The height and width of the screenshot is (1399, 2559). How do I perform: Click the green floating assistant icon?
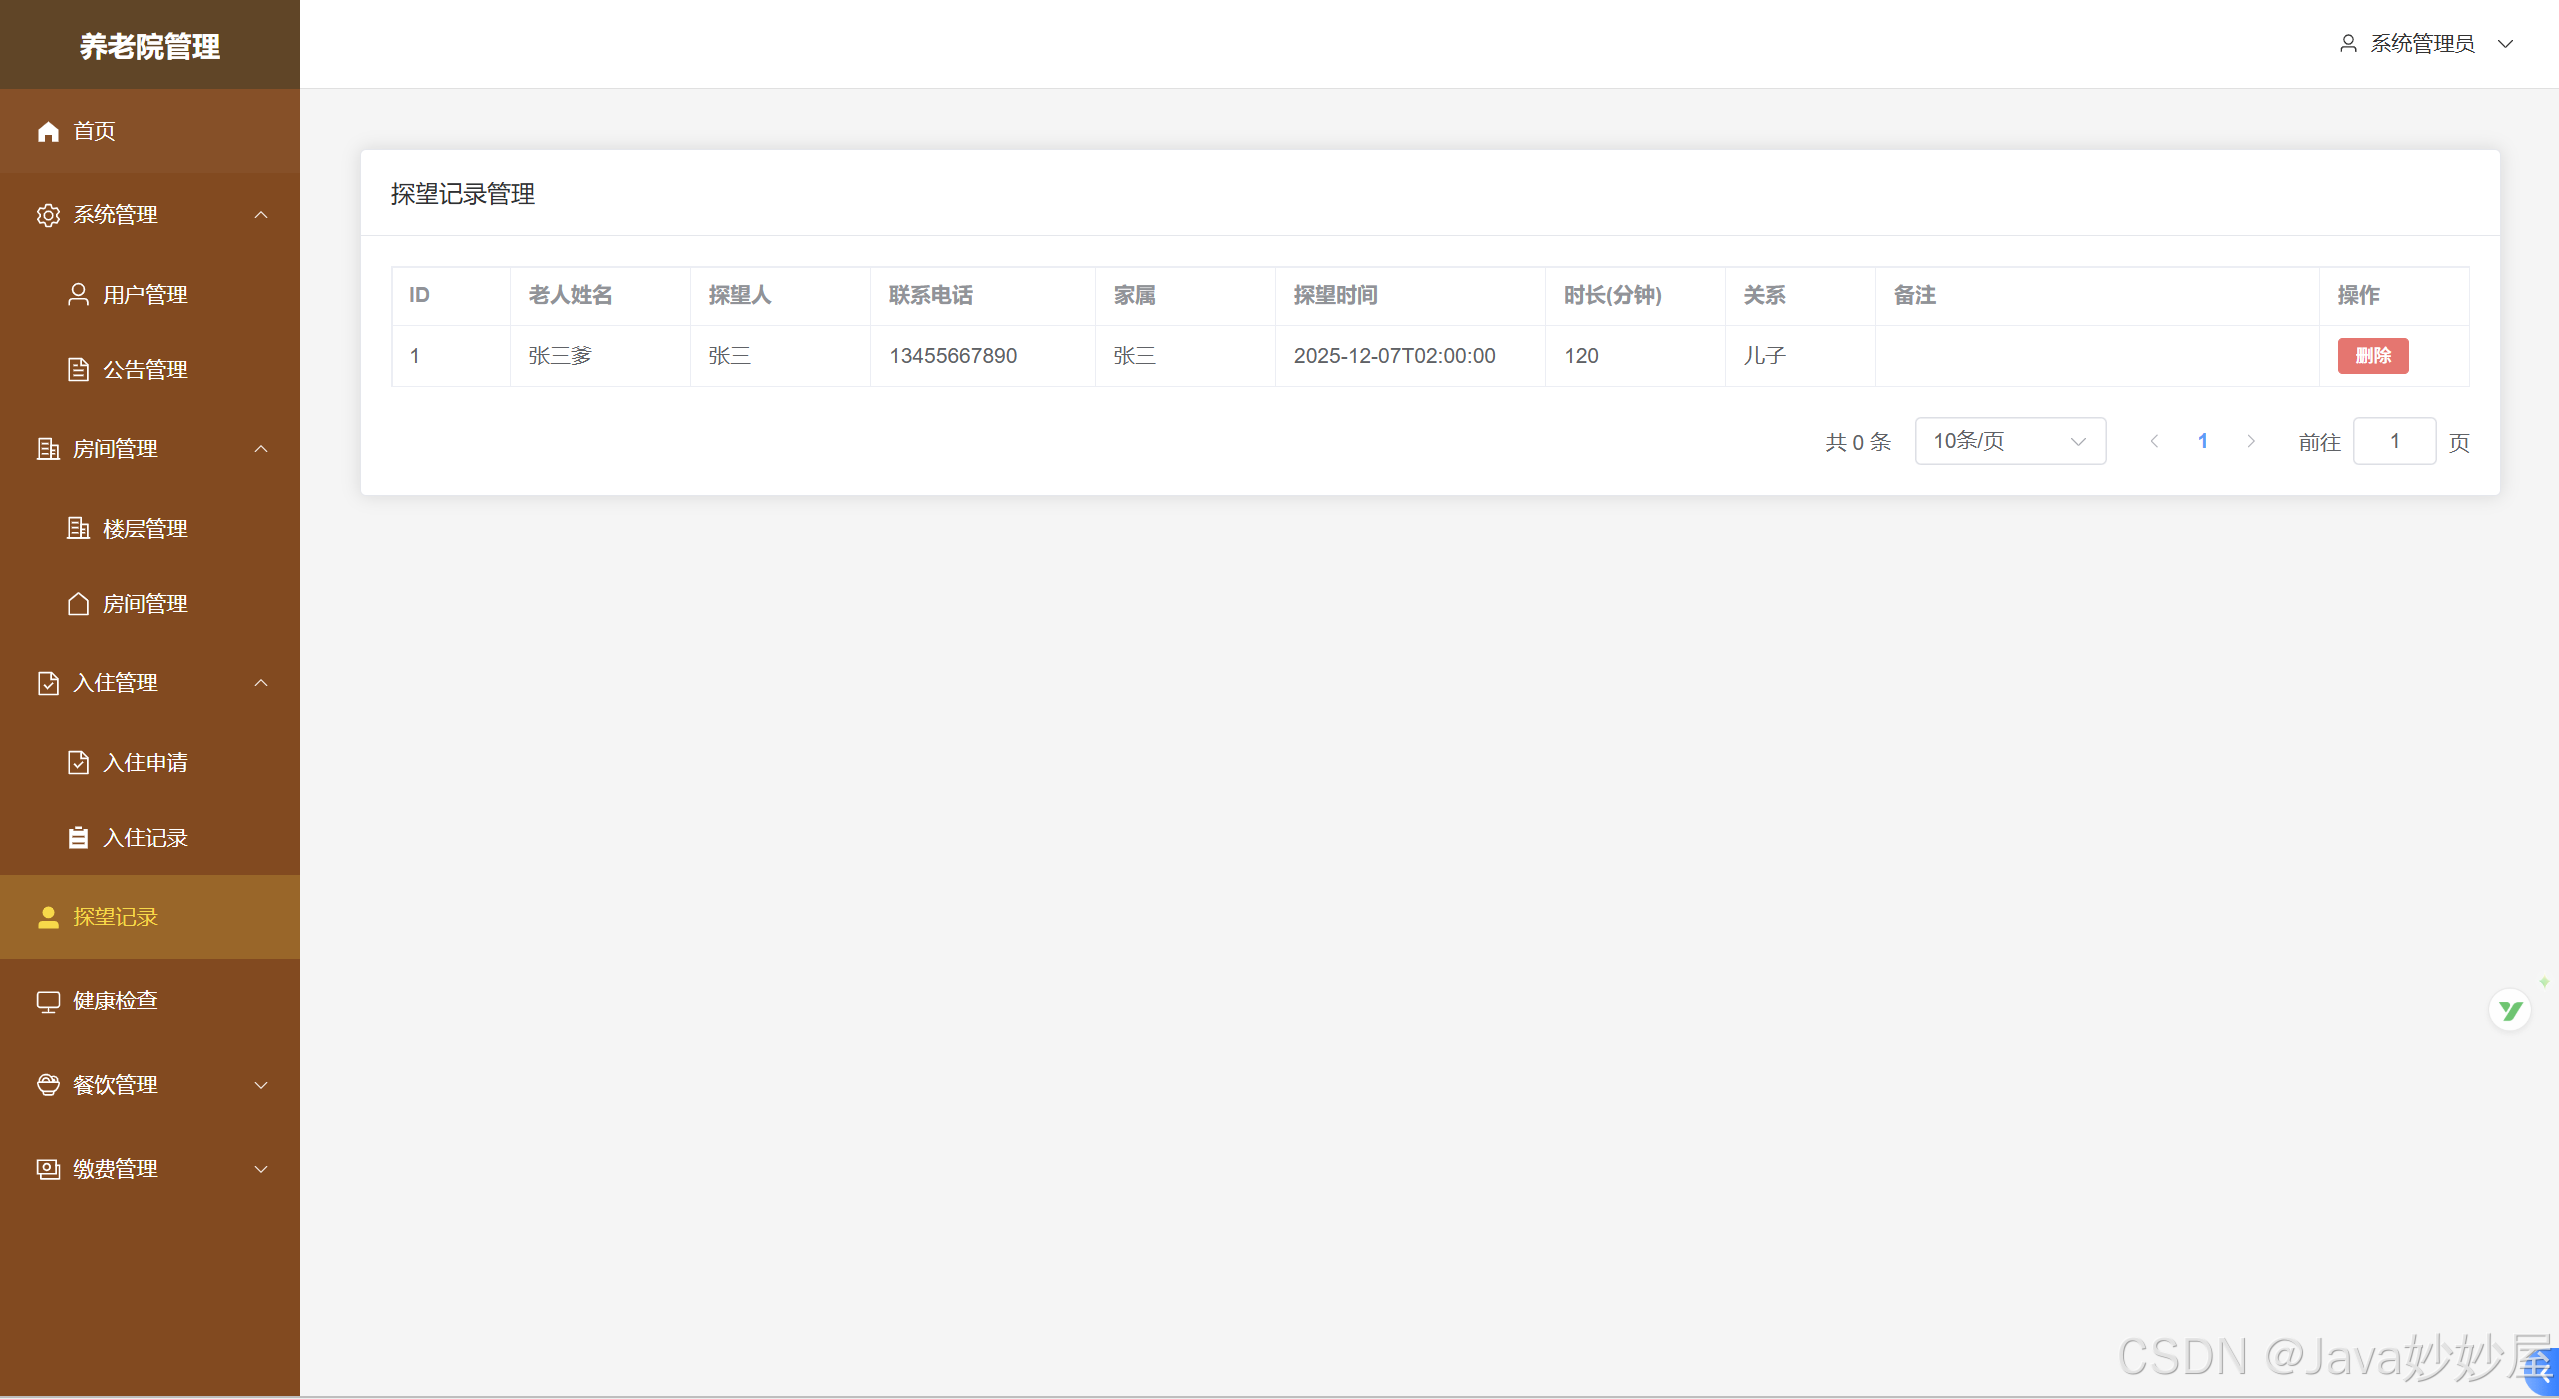2509,1010
